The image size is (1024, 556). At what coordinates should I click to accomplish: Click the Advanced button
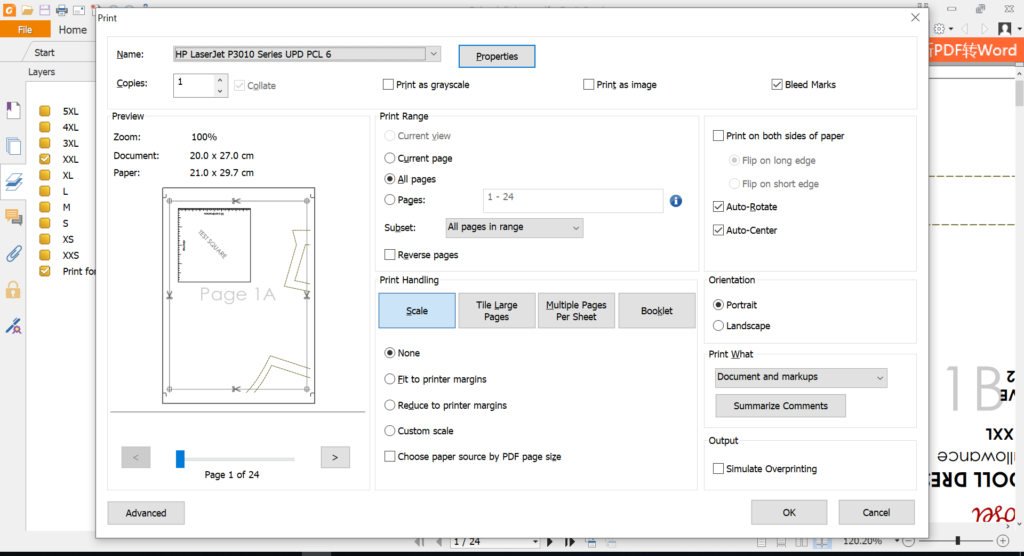coord(146,513)
